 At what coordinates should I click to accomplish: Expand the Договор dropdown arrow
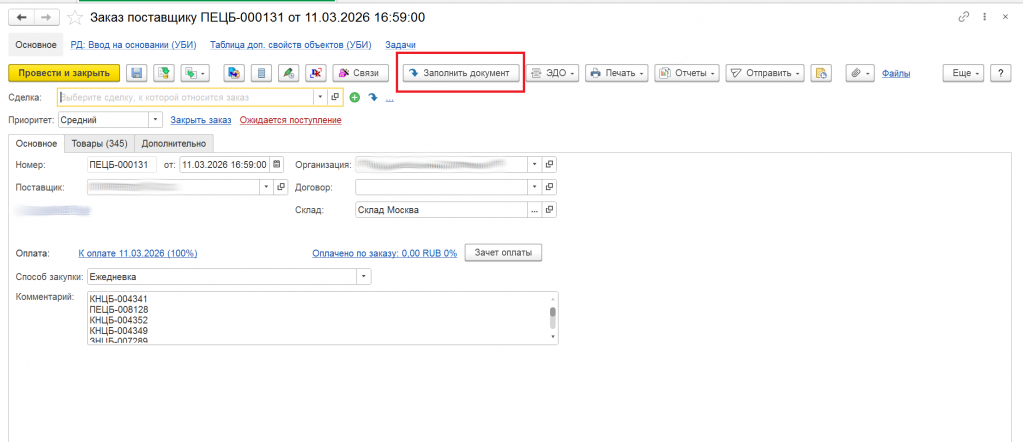[534, 187]
